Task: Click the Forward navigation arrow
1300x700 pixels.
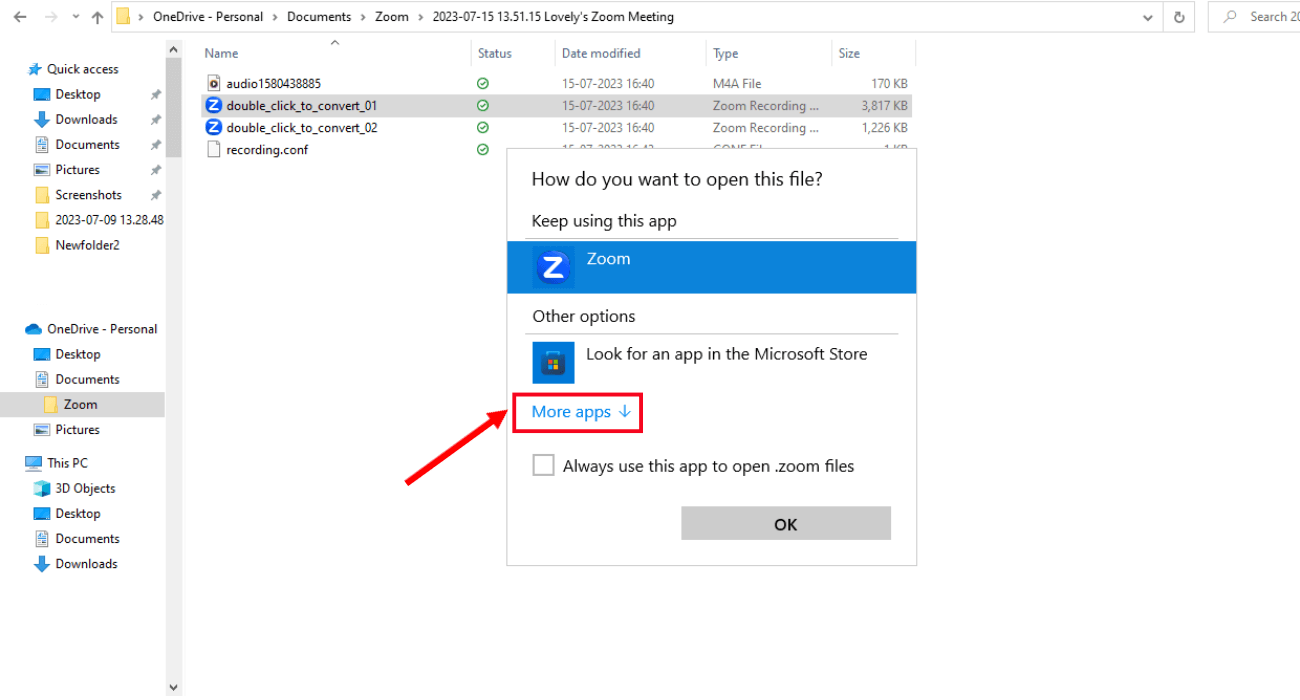Action: pos(53,17)
